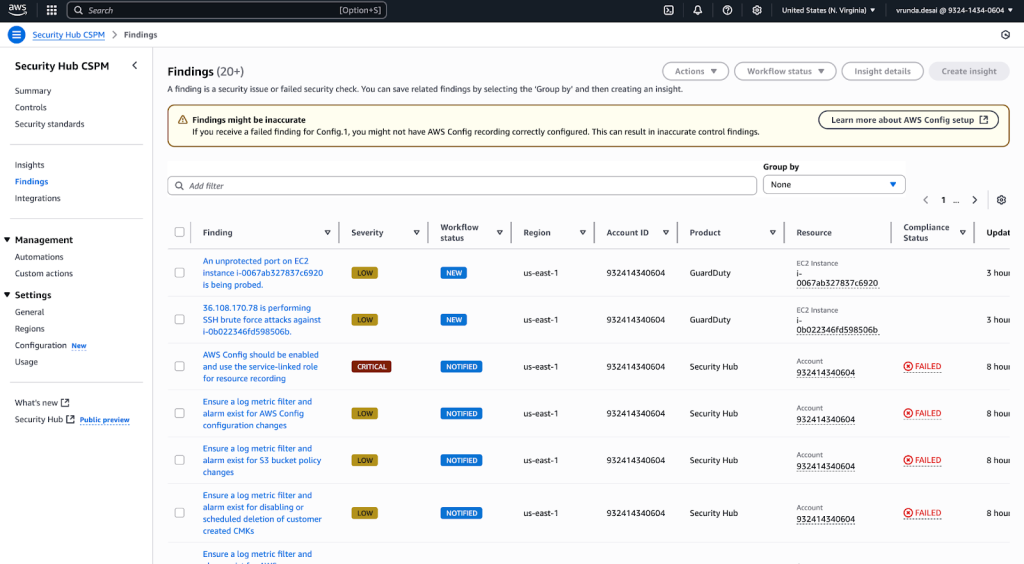Open Summary in the sidebar
1024x564 pixels.
[x=33, y=91]
